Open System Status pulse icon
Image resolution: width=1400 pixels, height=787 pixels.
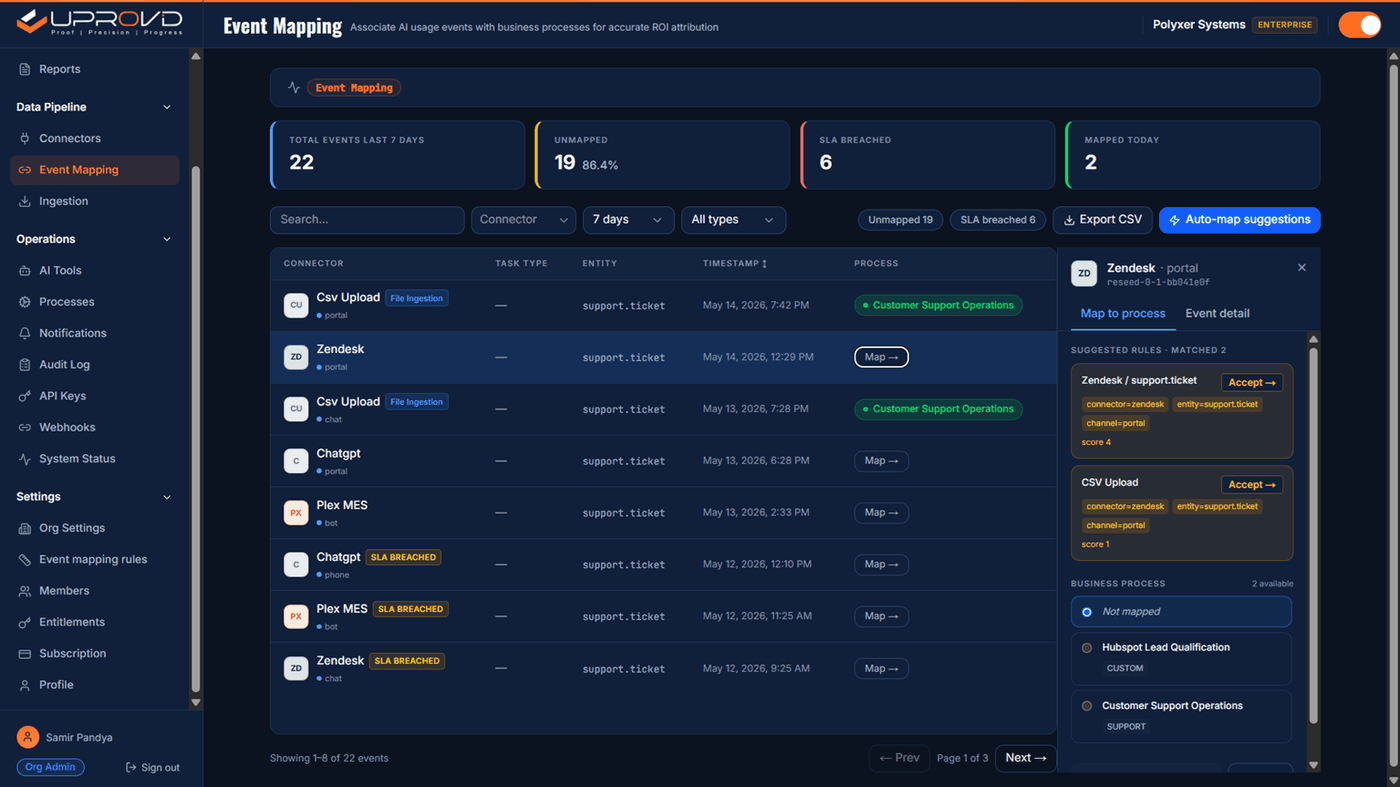click(x=25, y=459)
